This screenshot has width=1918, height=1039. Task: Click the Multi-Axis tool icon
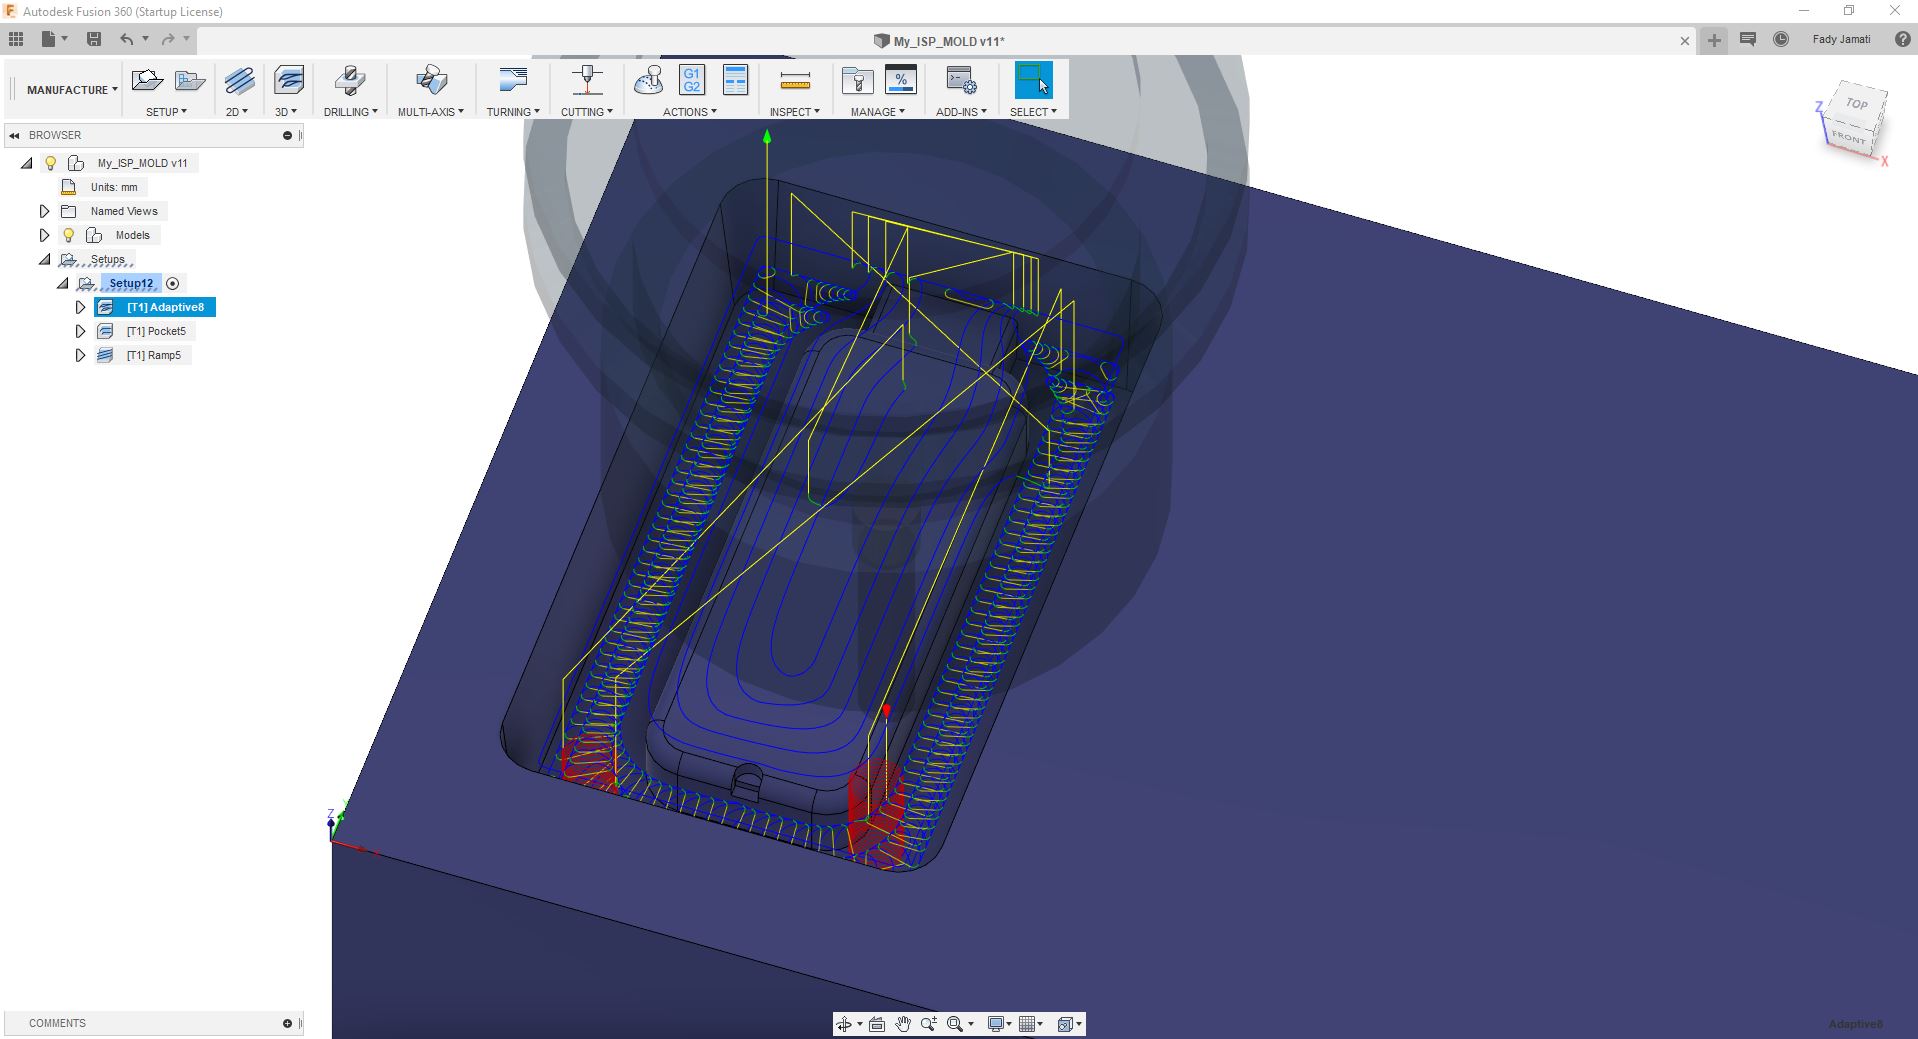(431, 81)
